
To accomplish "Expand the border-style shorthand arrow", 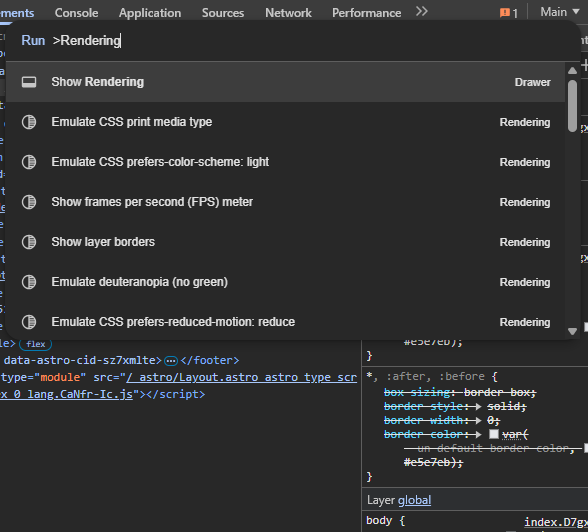I will click(x=478, y=406).
